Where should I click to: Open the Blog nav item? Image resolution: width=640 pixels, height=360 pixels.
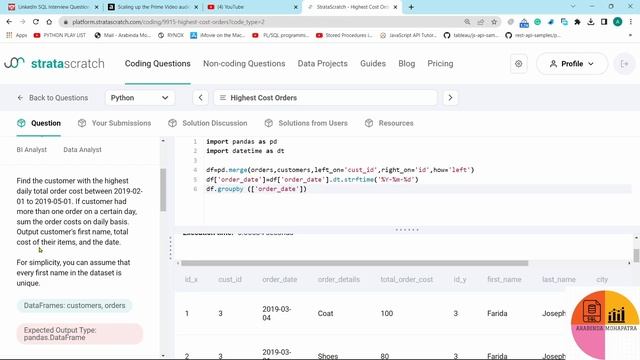(407, 64)
